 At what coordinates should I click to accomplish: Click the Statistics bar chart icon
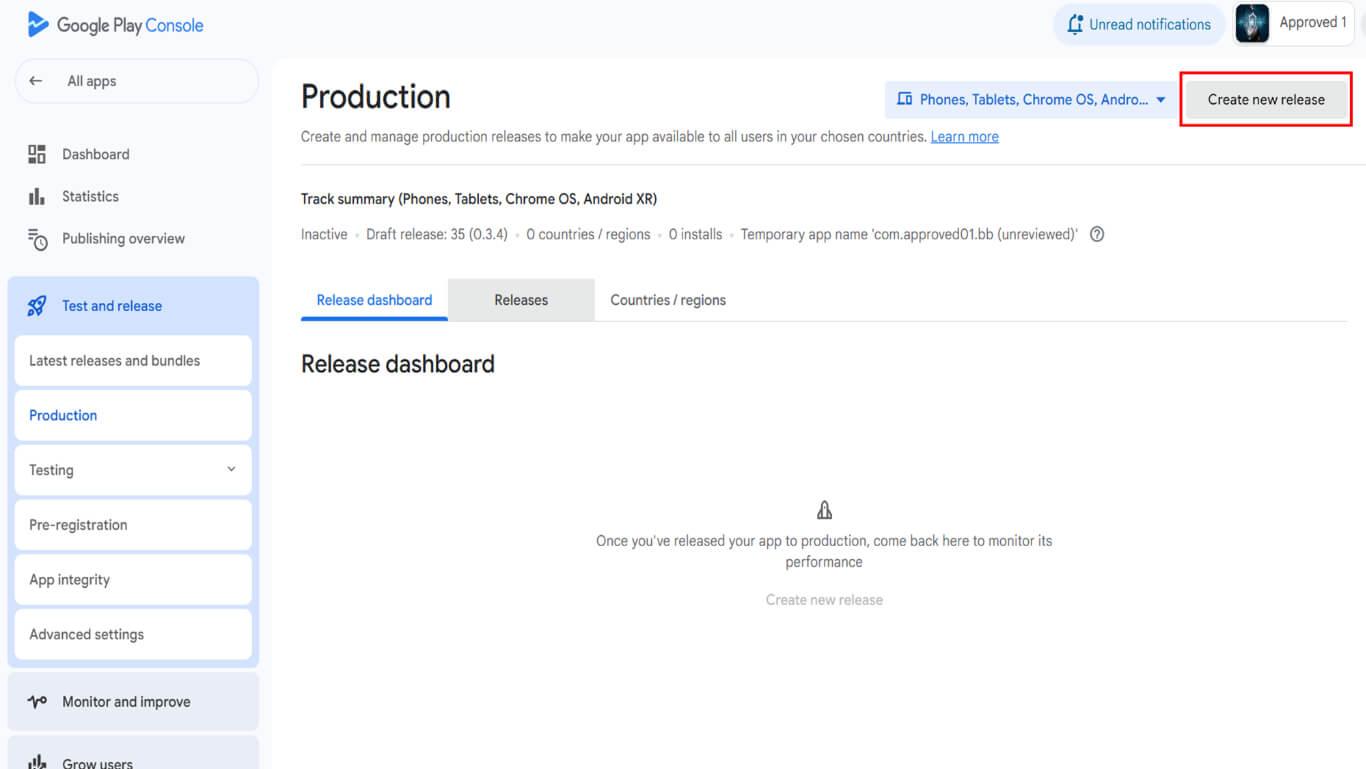37,196
